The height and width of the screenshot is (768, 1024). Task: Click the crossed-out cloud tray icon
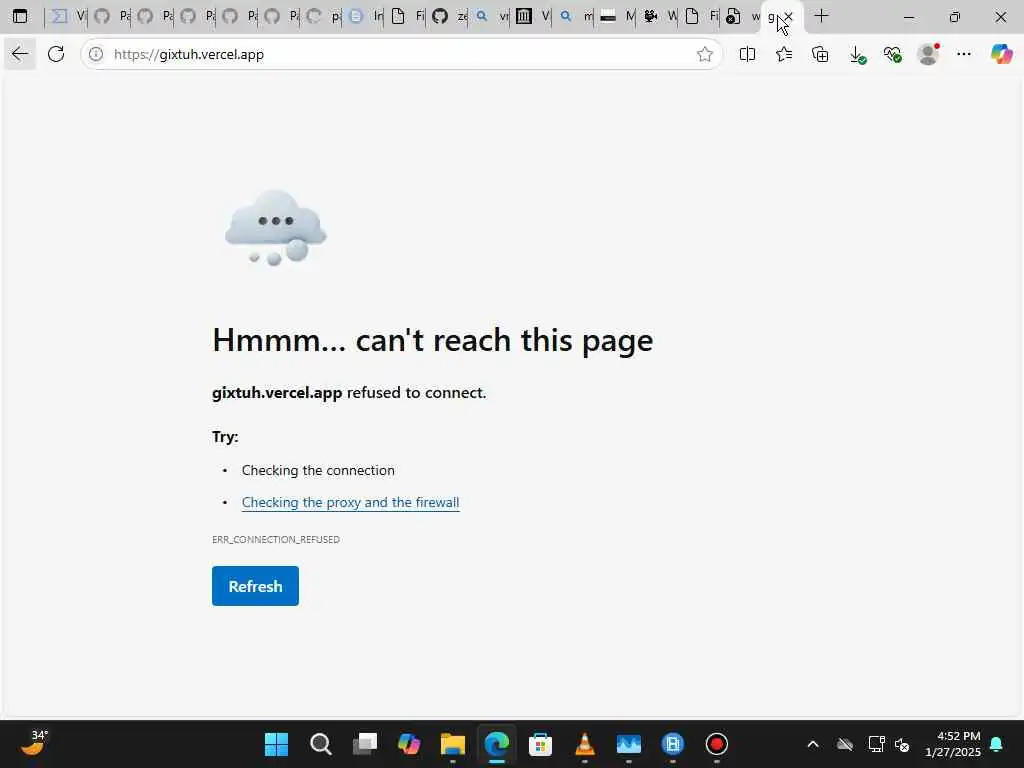(845, 744)
